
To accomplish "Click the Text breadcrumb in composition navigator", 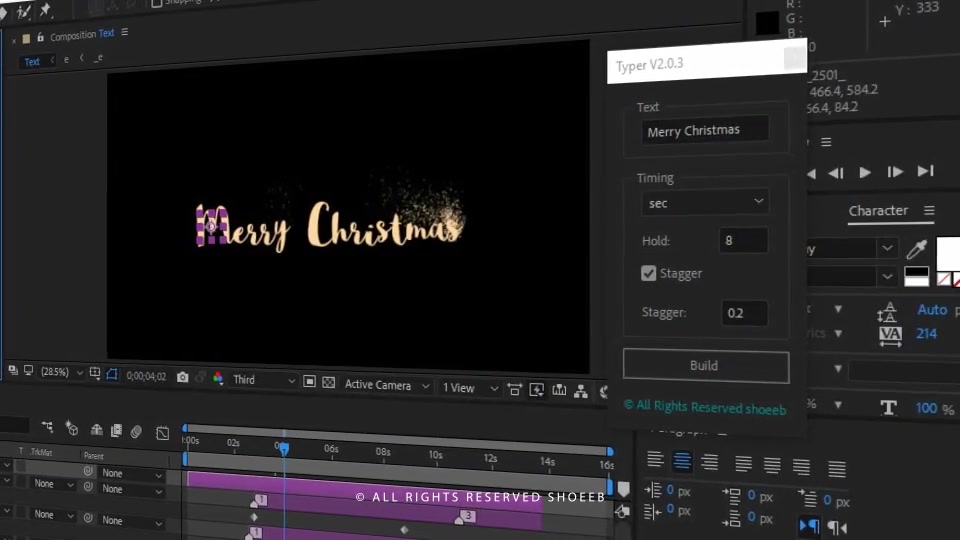I will click(32, 61).
